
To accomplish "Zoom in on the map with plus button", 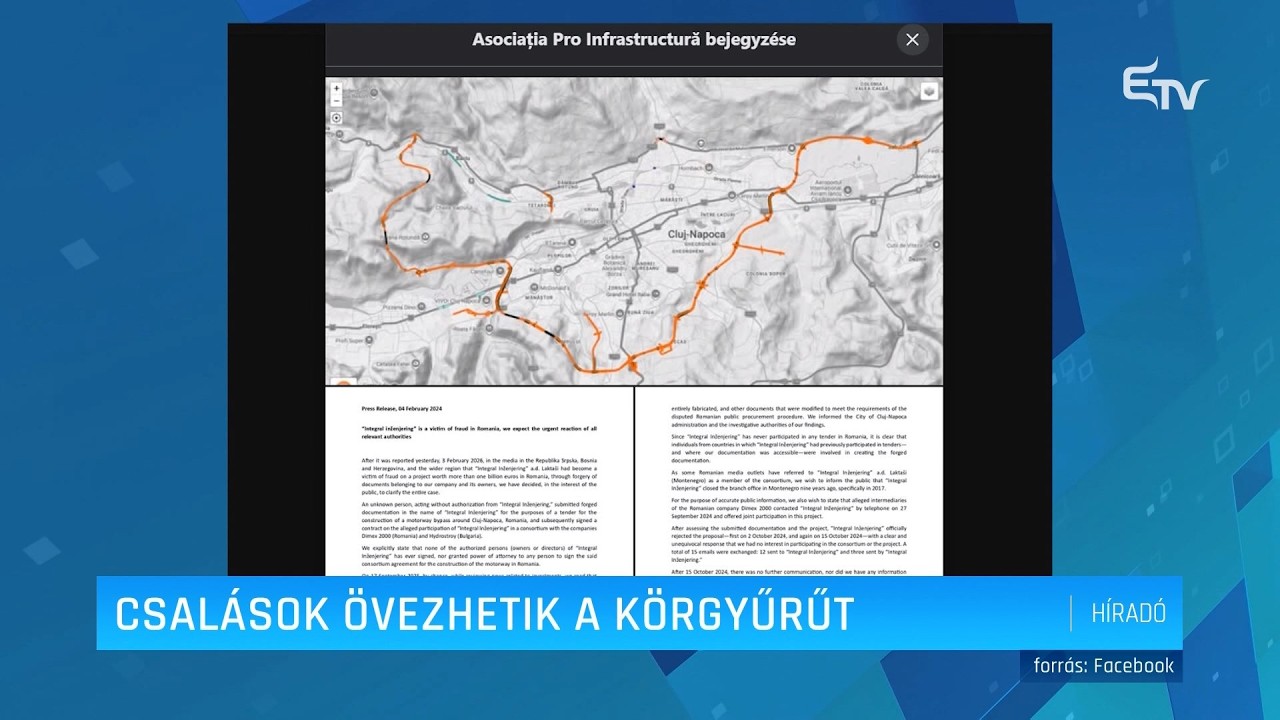I will [x=336, y=88].
